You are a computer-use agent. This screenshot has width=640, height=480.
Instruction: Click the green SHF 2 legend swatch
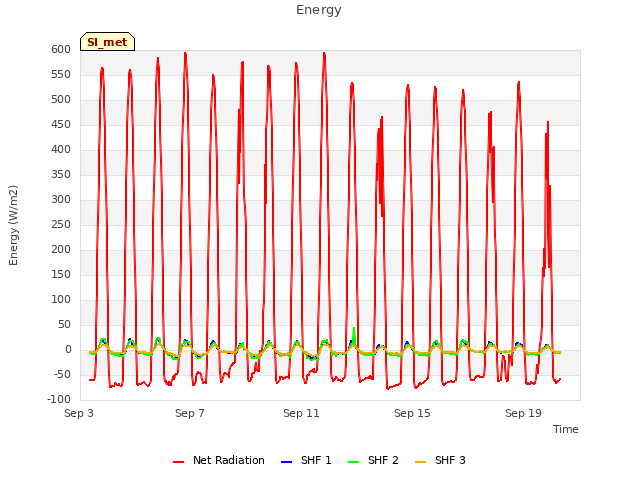coord(353,462)
